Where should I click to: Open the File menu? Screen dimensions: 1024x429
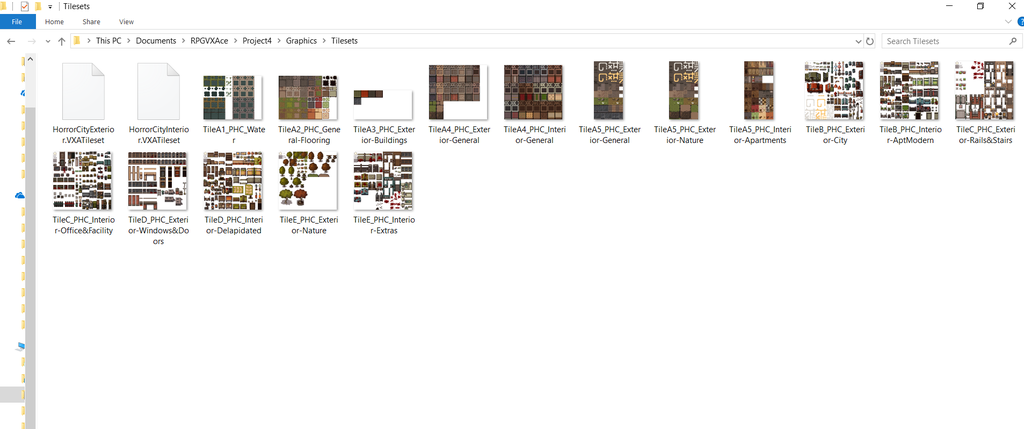[17, 21]
